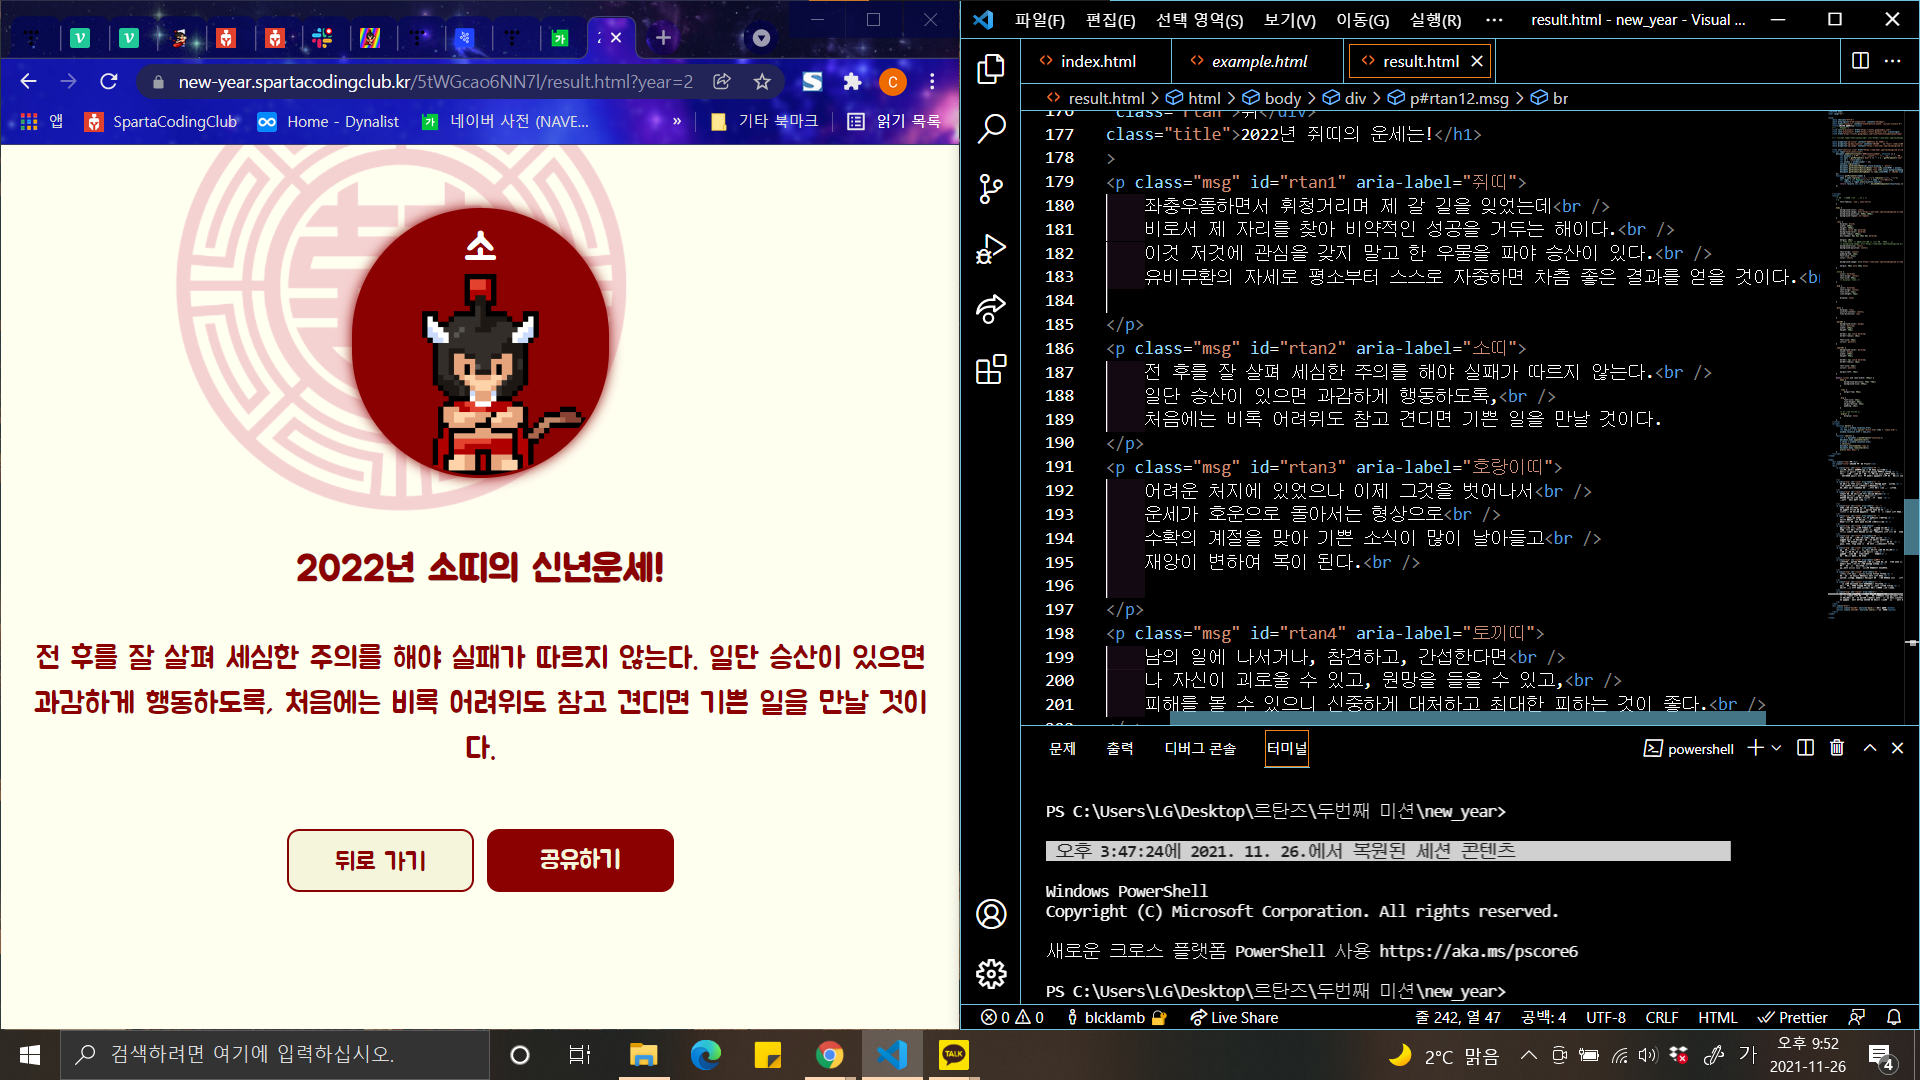The width and height of the screenshot is (1920, 1080).
Task: Open the Explorer view in VS Code
Action: point(990,69)
